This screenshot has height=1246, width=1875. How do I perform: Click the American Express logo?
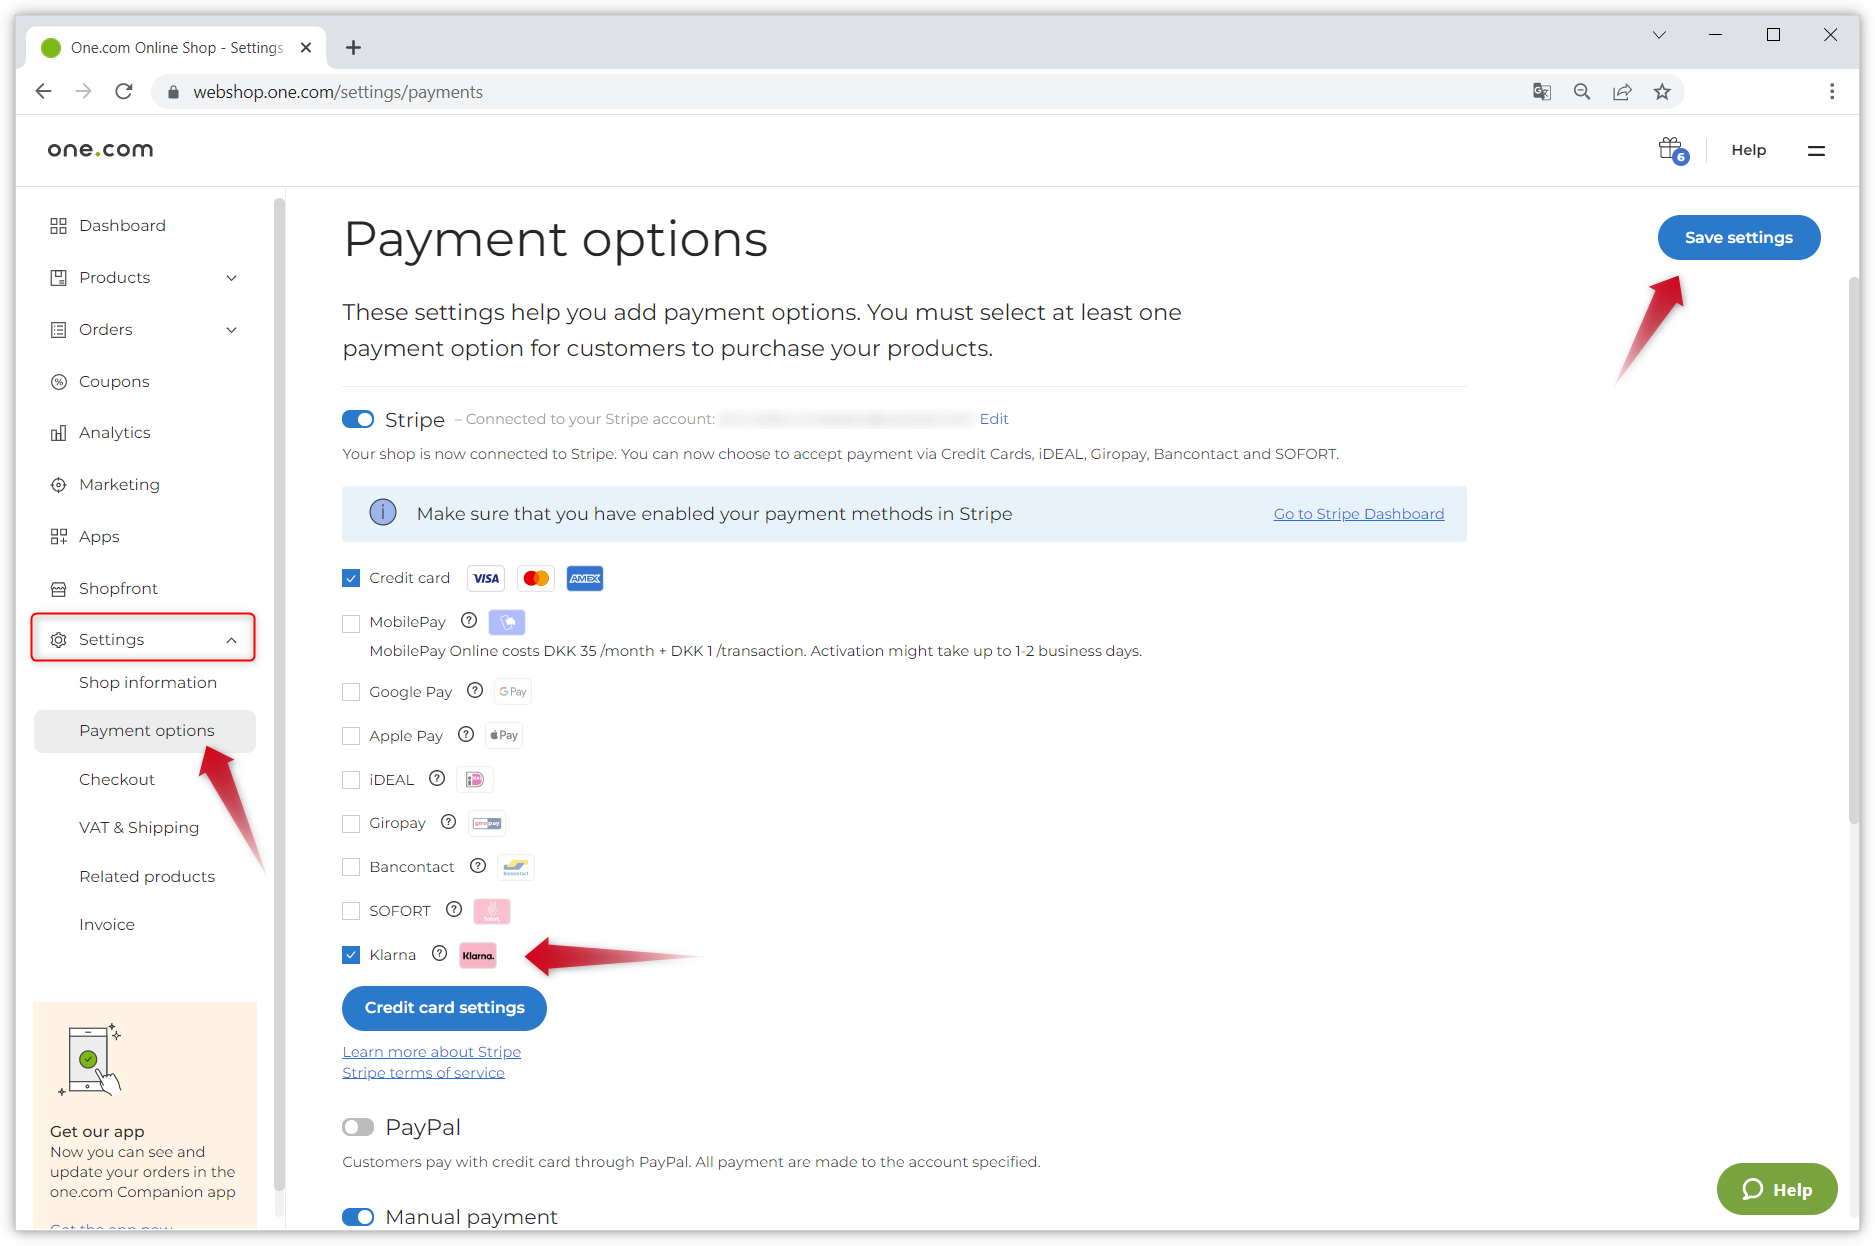pos(585,578)
